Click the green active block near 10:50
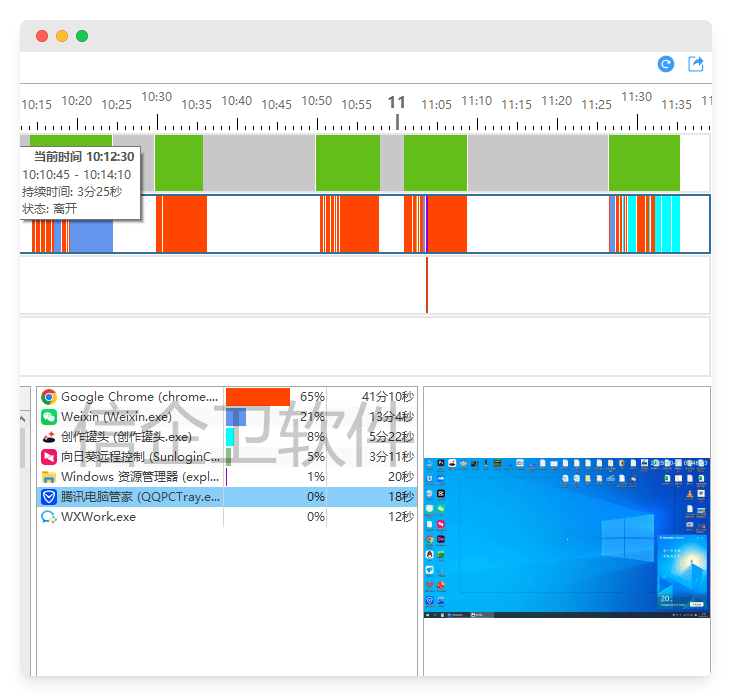Screen dimensions: 732x696 pos(347,163)
